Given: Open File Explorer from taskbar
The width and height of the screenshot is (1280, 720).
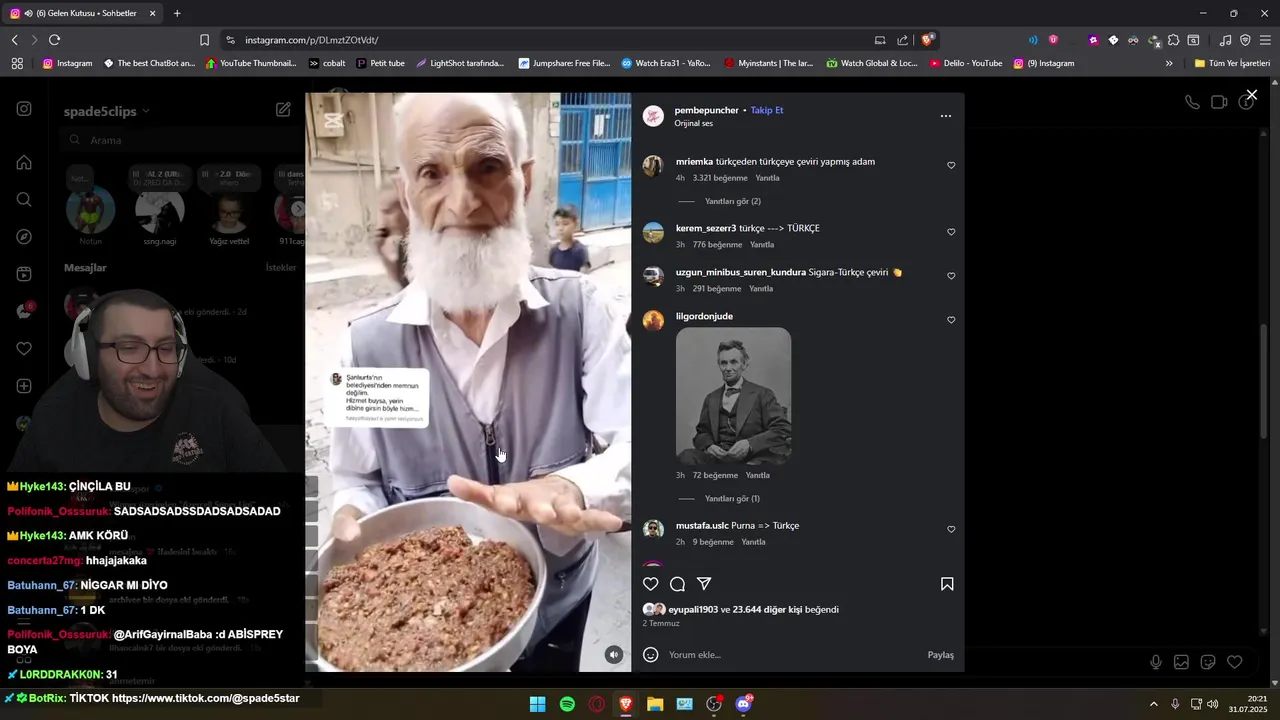Looking at the screenshot, I should coord(655,704).
